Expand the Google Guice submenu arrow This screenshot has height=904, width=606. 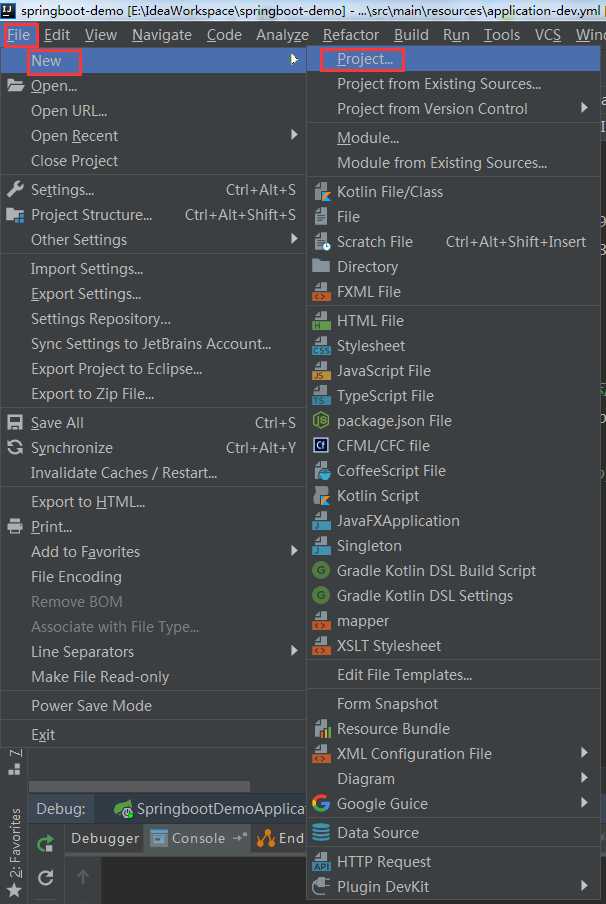point(584,803)
